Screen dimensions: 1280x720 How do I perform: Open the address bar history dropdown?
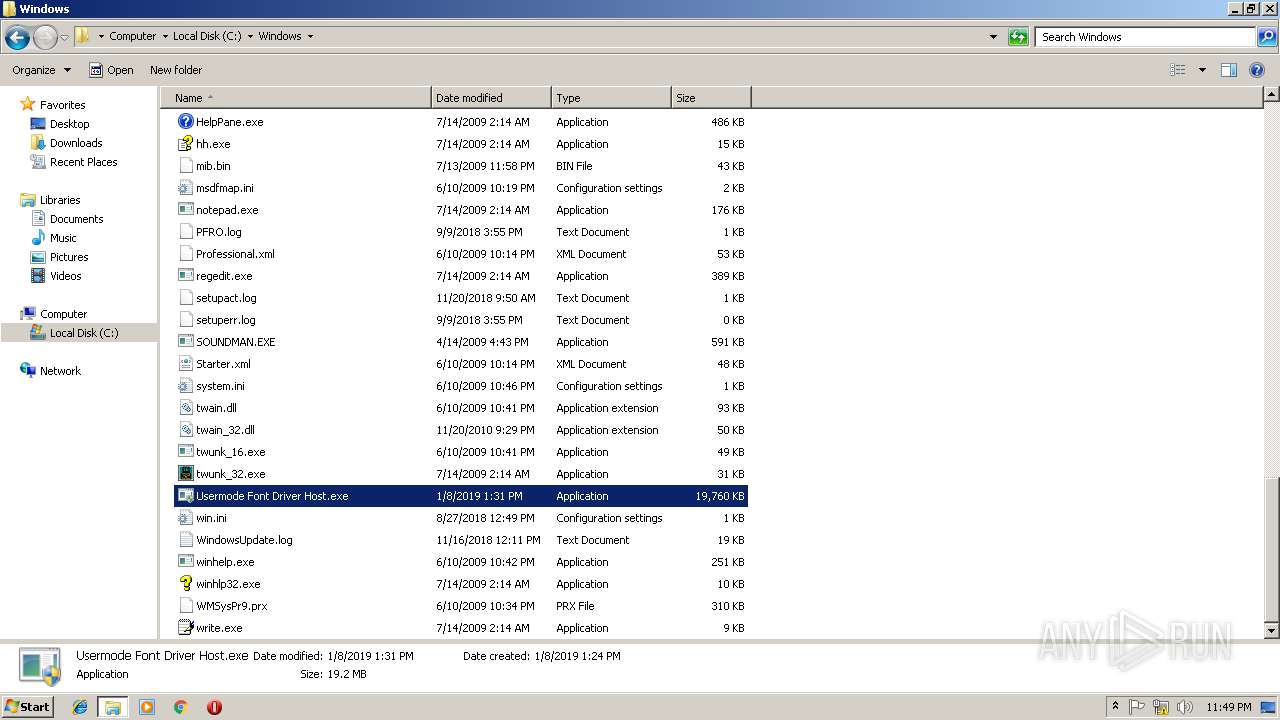(993, 37)
